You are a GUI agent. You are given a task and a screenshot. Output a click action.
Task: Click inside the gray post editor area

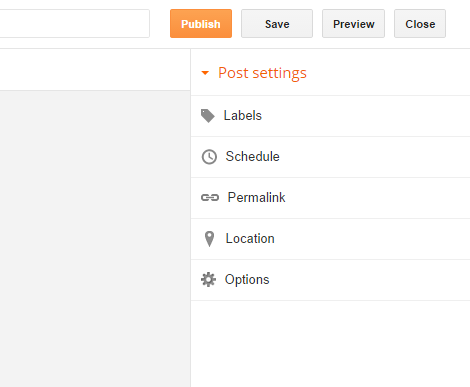pyautogui.click(x=95, y=238)
